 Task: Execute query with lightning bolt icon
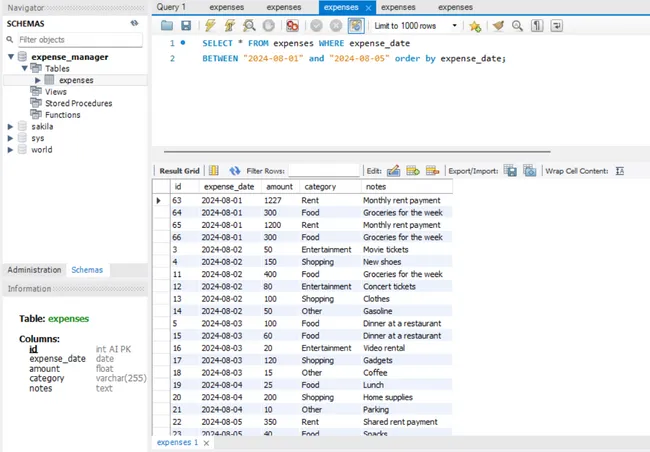(210, 26)
